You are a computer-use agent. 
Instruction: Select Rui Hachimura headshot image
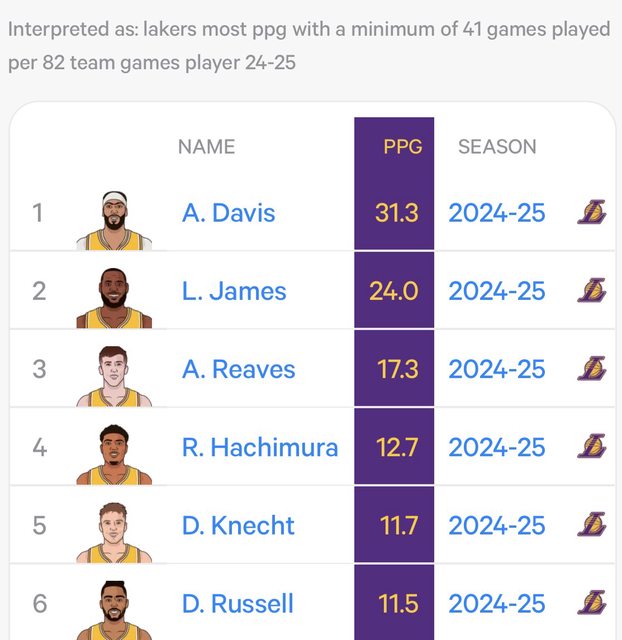pyautogui.click(x=114, y=454)
